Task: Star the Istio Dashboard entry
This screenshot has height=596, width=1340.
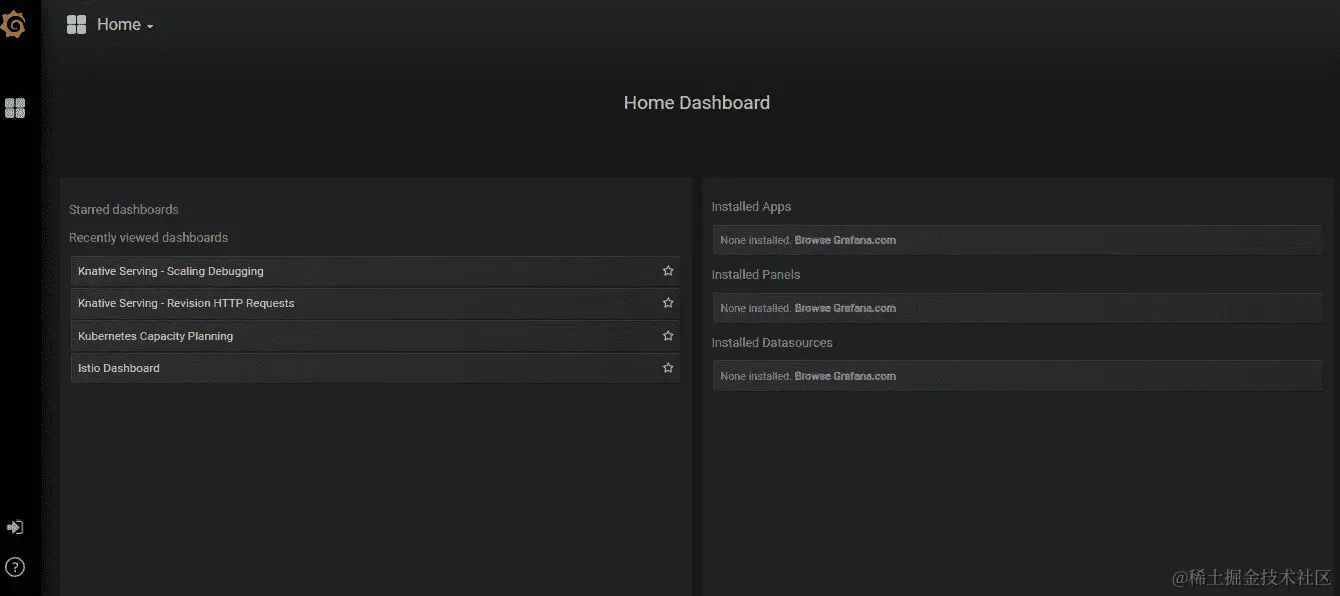Action: point(667,367)
